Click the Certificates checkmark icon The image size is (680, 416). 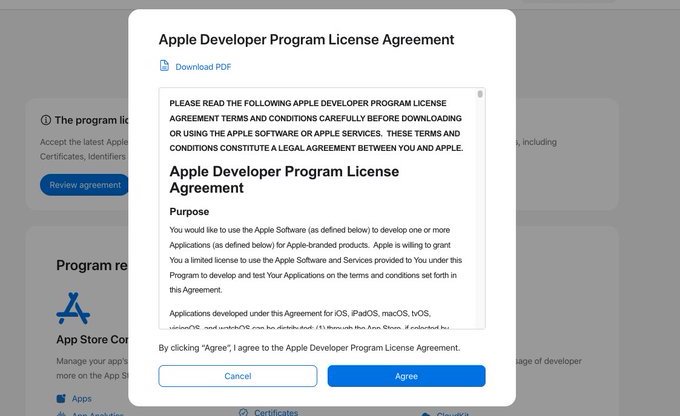[243, 412]
